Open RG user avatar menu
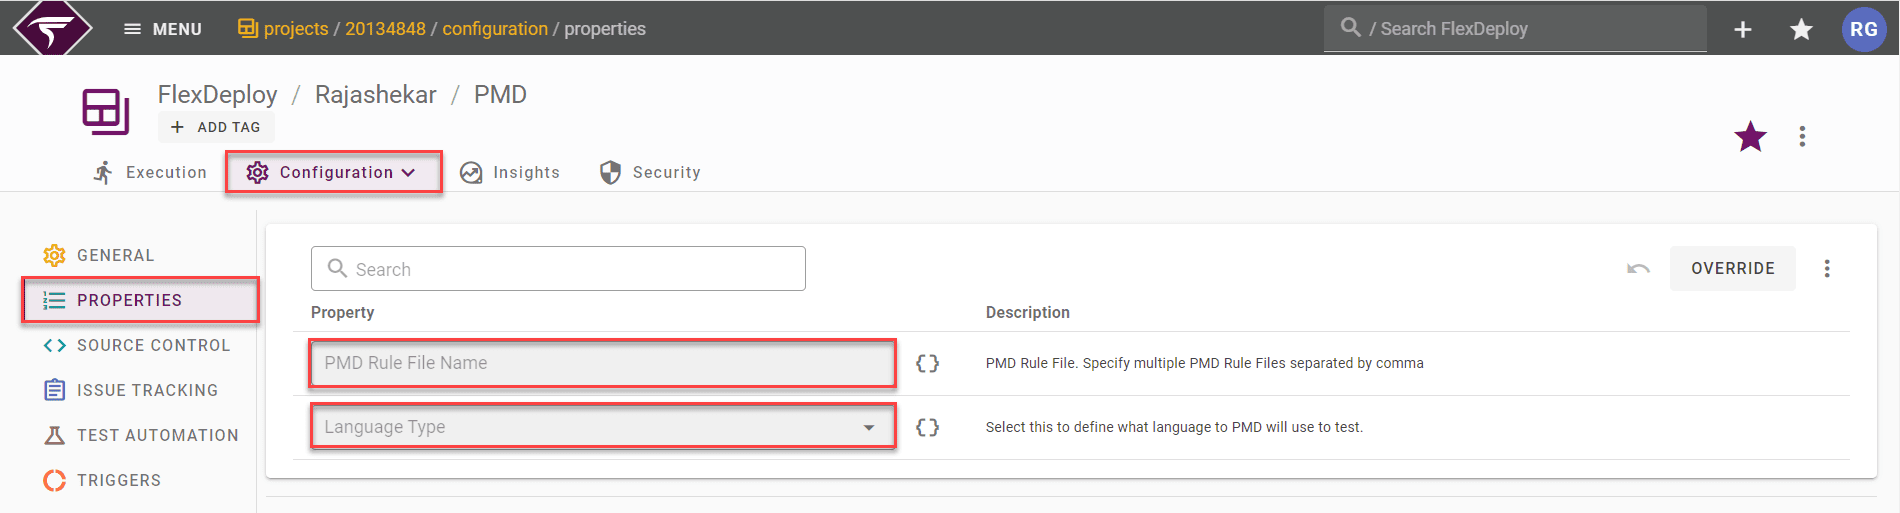1900x513 pixels. pyautogui.click(x=1863, y=29)
